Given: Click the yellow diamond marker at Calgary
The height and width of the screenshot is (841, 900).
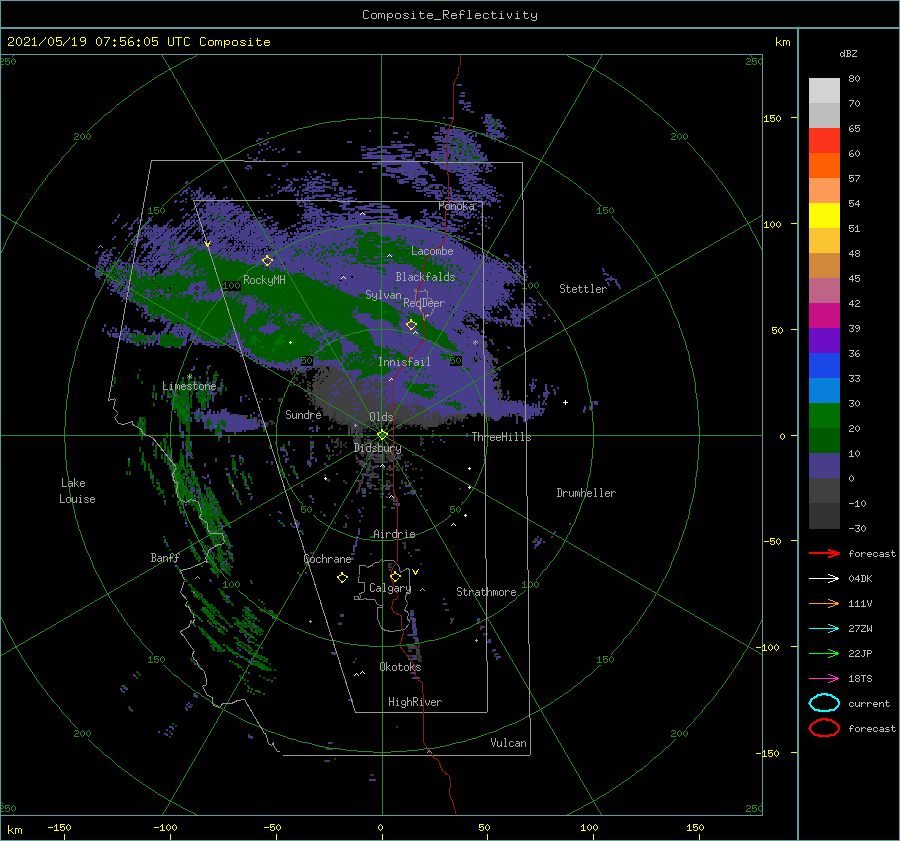Looking at the screenshot, I should (x=395, y=576).
